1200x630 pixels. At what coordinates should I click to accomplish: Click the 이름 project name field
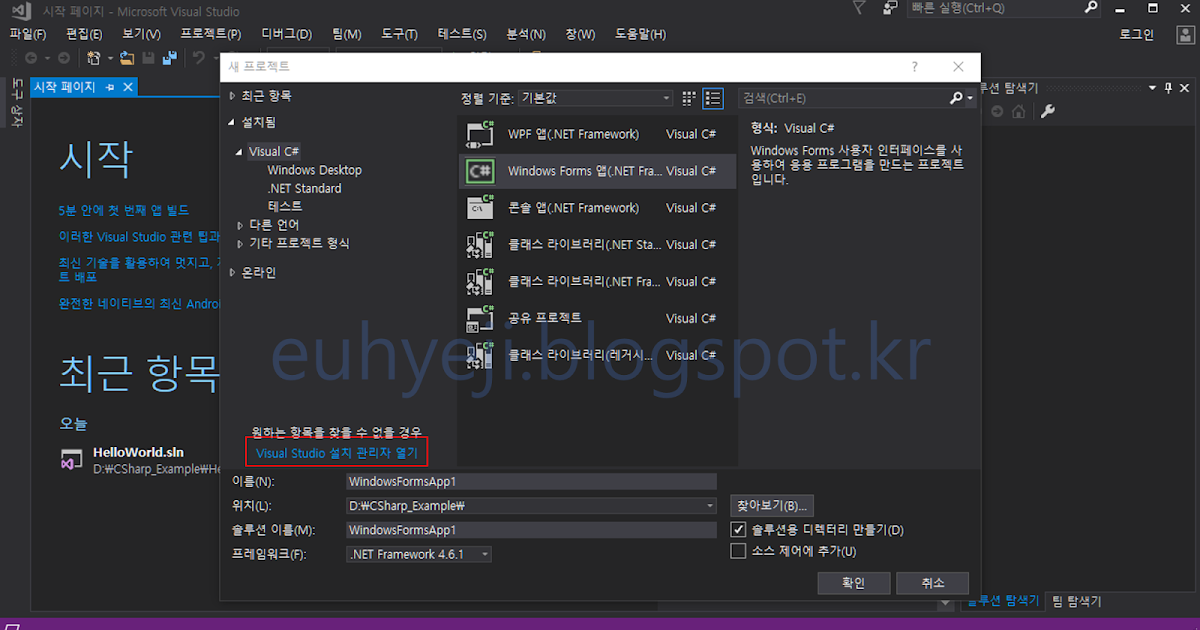(531, 482)
